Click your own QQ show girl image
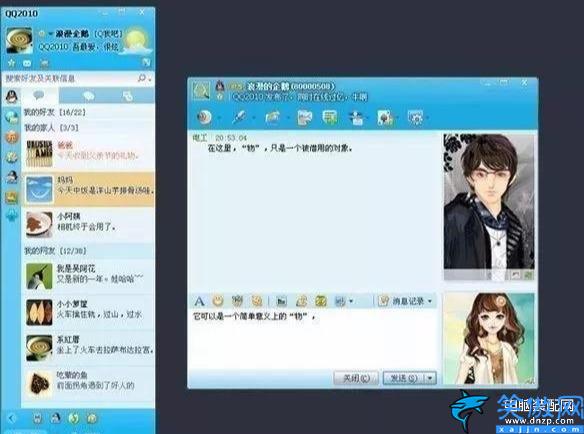Viewport: 584px width, 434px height. pyautogui.click(x=489, y=339)
